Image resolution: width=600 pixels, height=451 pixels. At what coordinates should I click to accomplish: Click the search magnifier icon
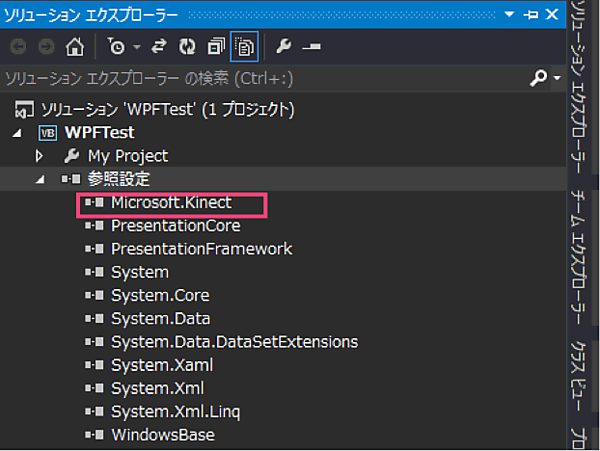(539, 78)
